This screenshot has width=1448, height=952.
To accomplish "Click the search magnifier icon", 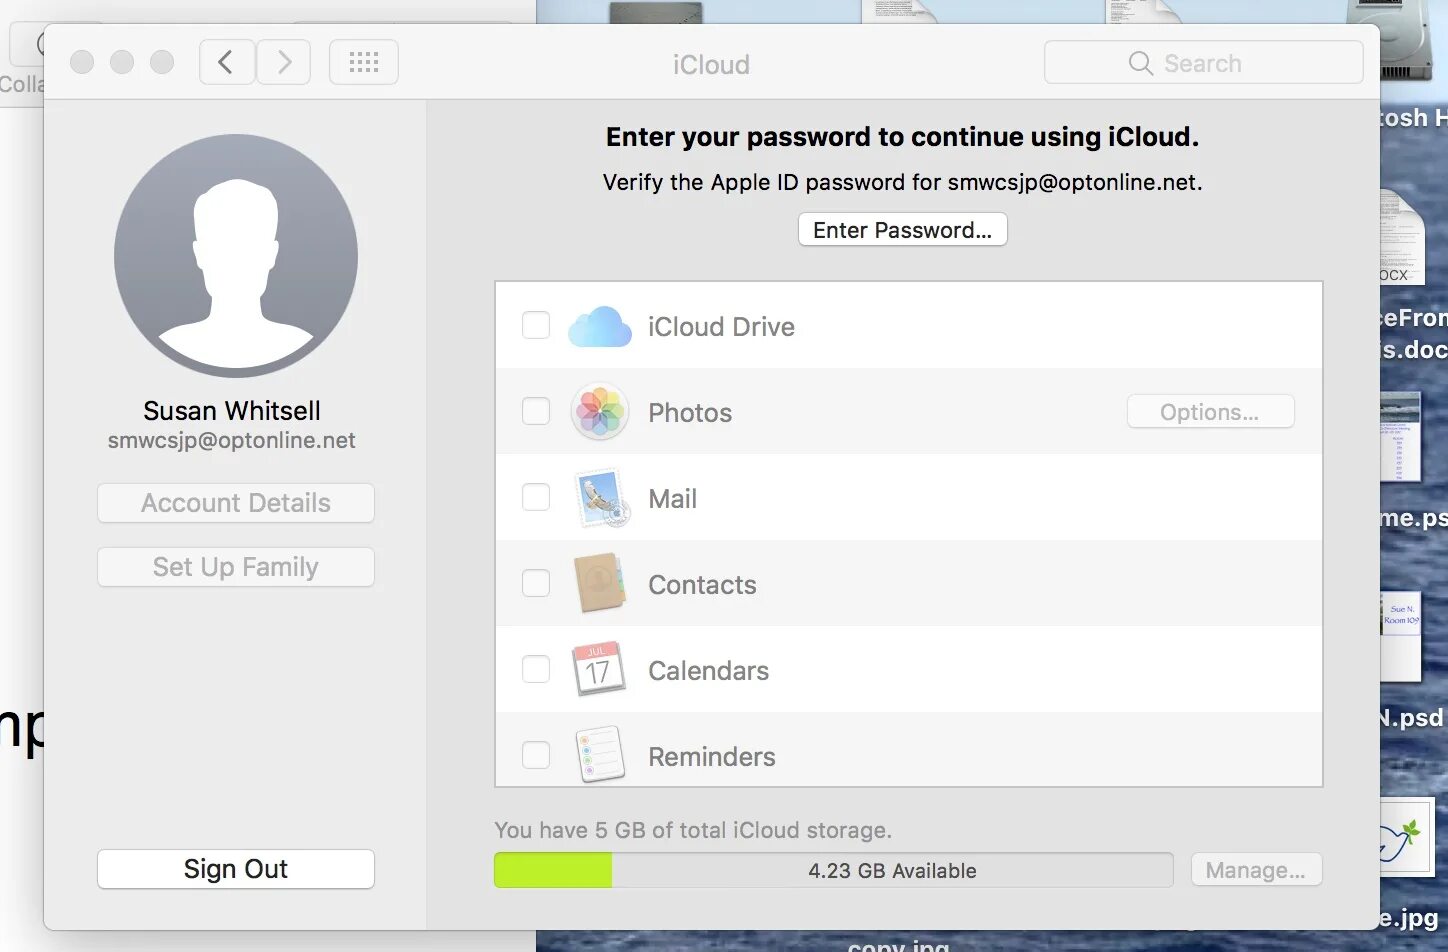I will (1140, 63).
